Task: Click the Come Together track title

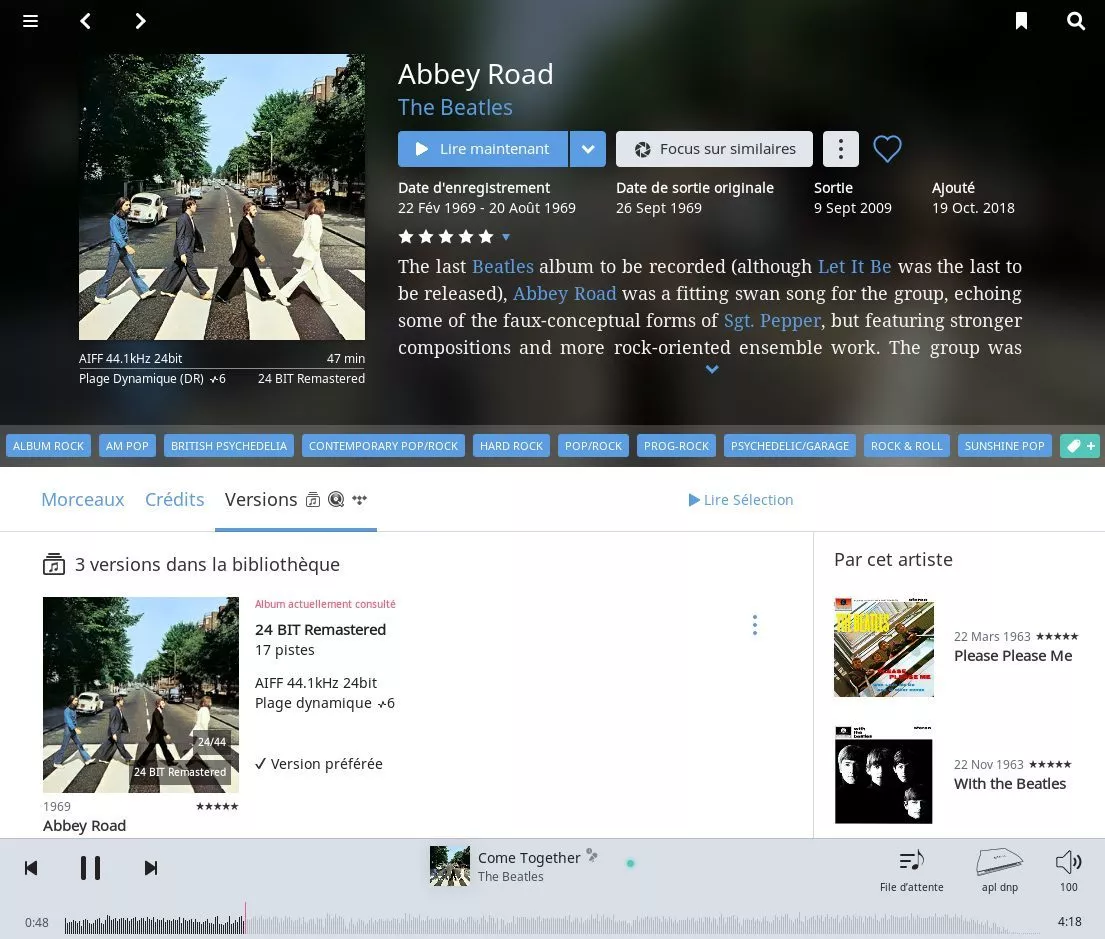Action: [x=529, y=858]
